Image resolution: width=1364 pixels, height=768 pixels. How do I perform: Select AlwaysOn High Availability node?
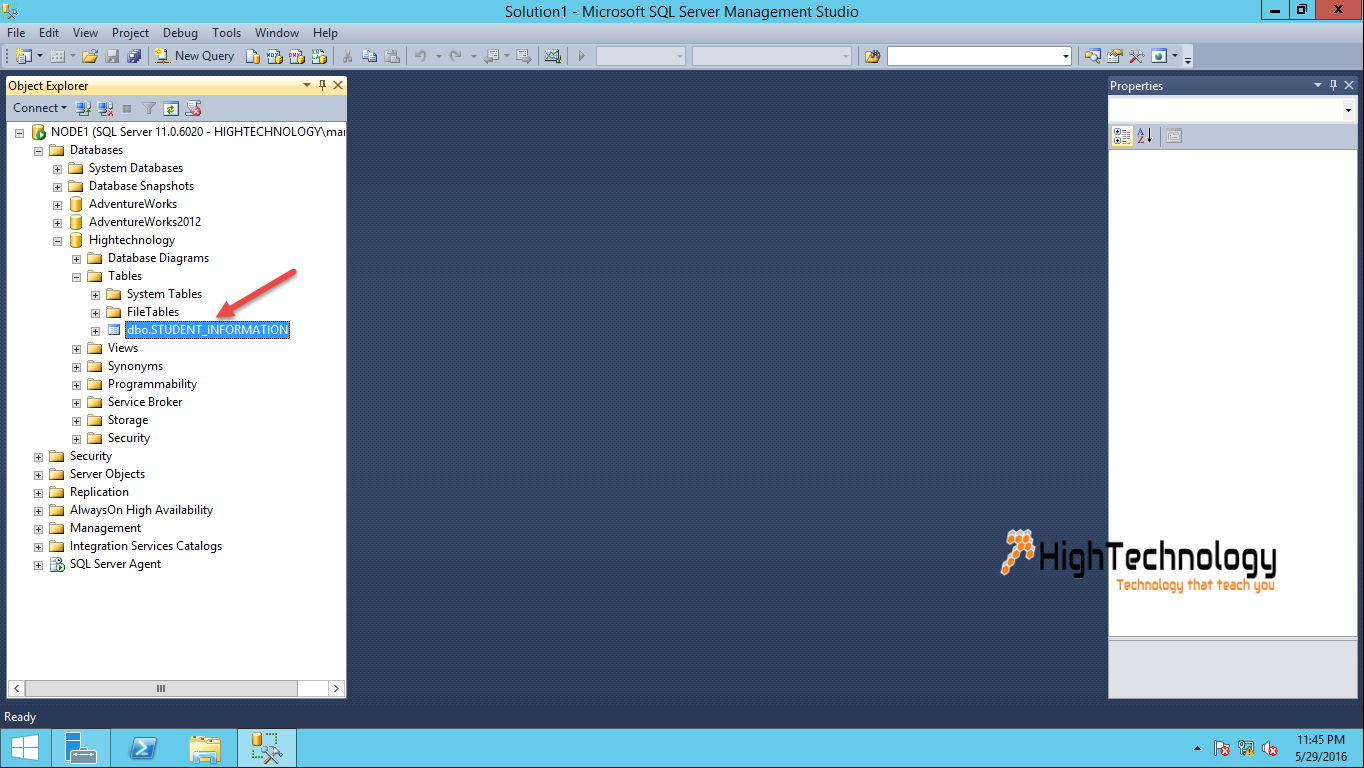tap(141, 510)
